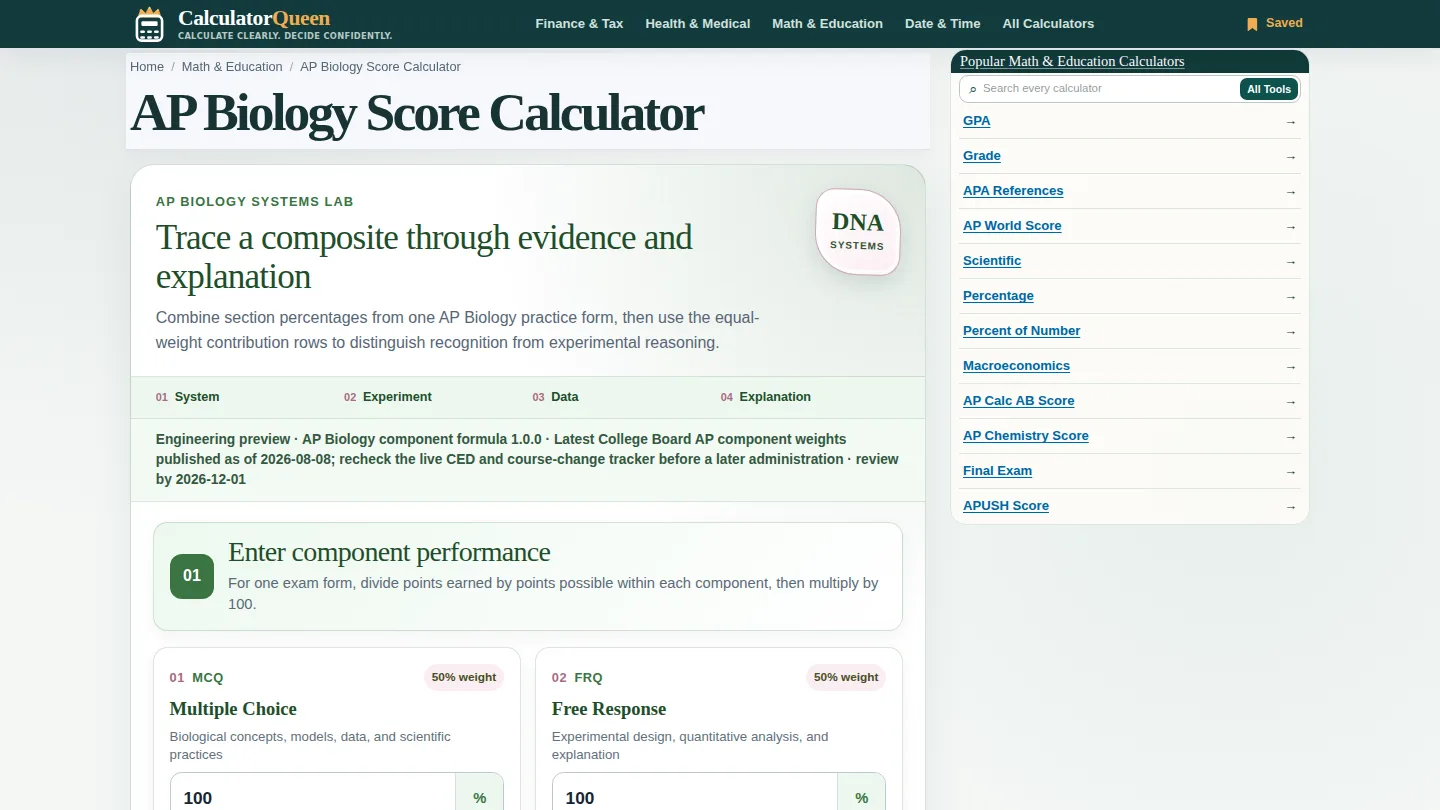Jump to the 04 Explanation step

[766, 397]
